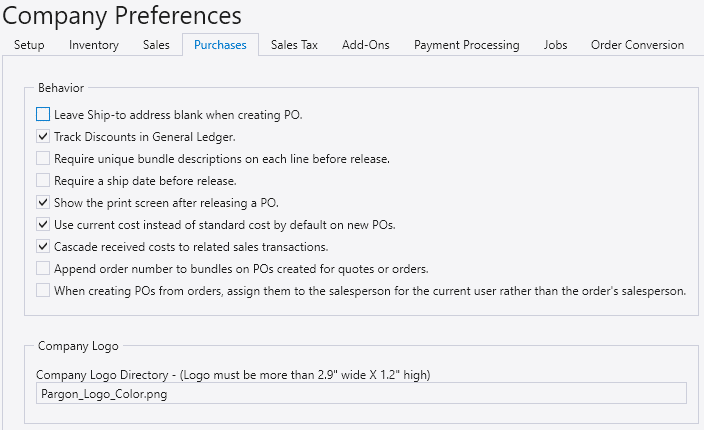The image size is (704, 430).
Task: Uncheck Use current cost instead of standard
Action: (x=43, y=225)
